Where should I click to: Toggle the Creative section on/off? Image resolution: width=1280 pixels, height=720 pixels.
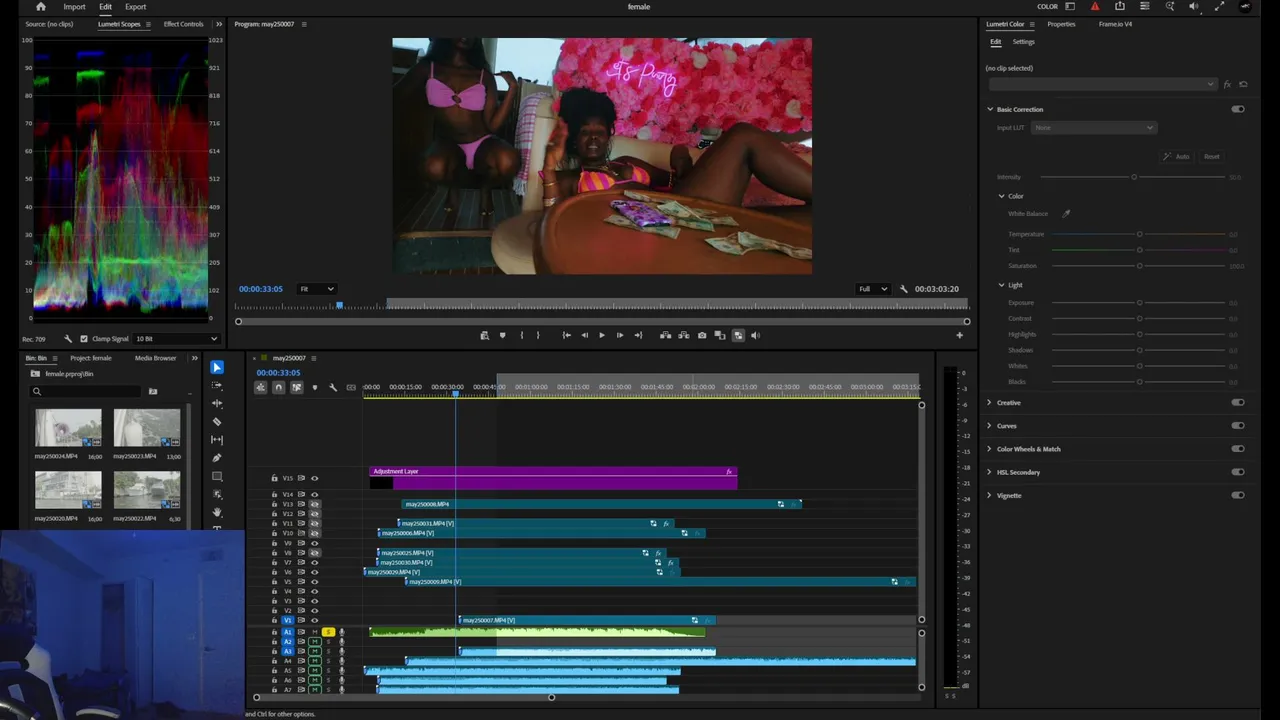[x=1238, y=403]
